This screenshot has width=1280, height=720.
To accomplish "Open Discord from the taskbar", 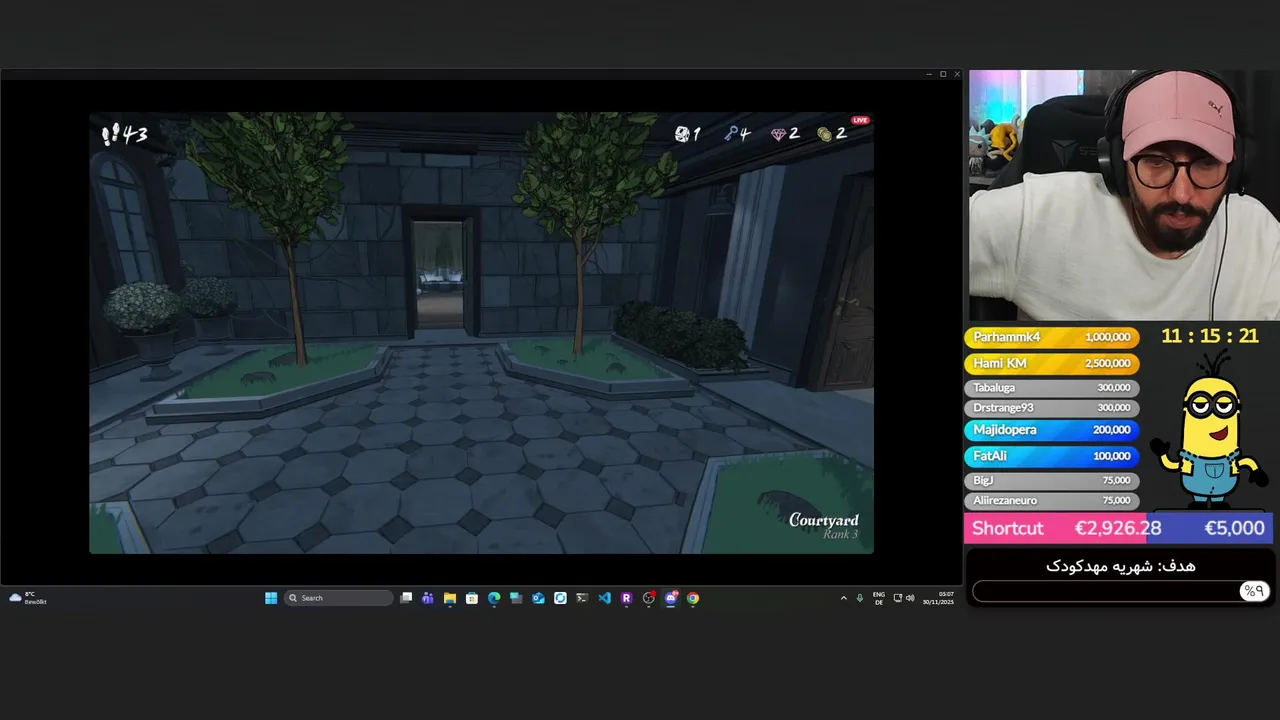I will pos(671,598).
